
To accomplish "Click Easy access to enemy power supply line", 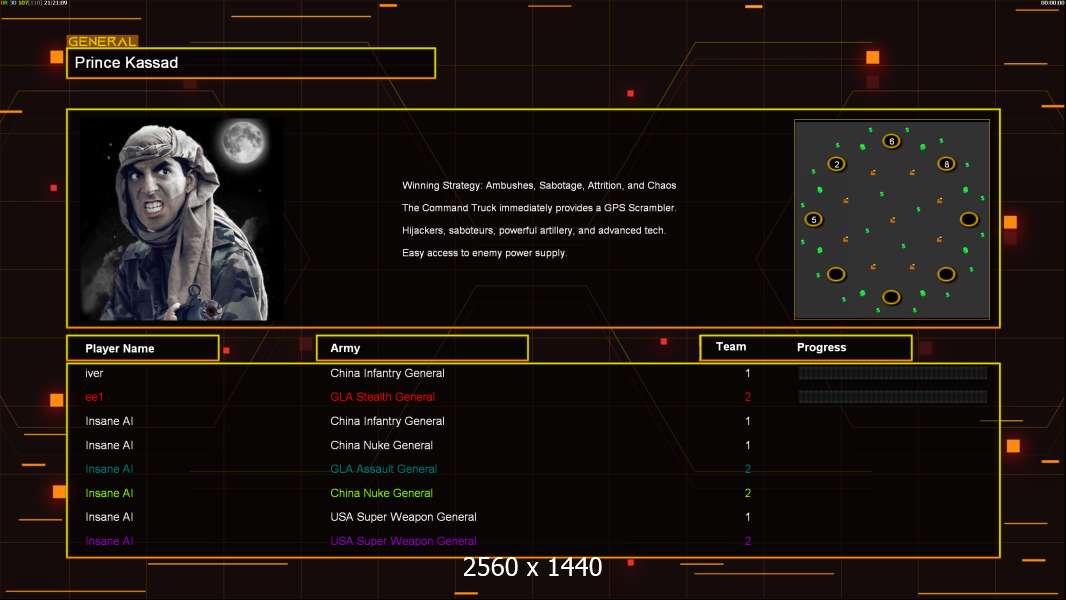I will pos(484,253).
